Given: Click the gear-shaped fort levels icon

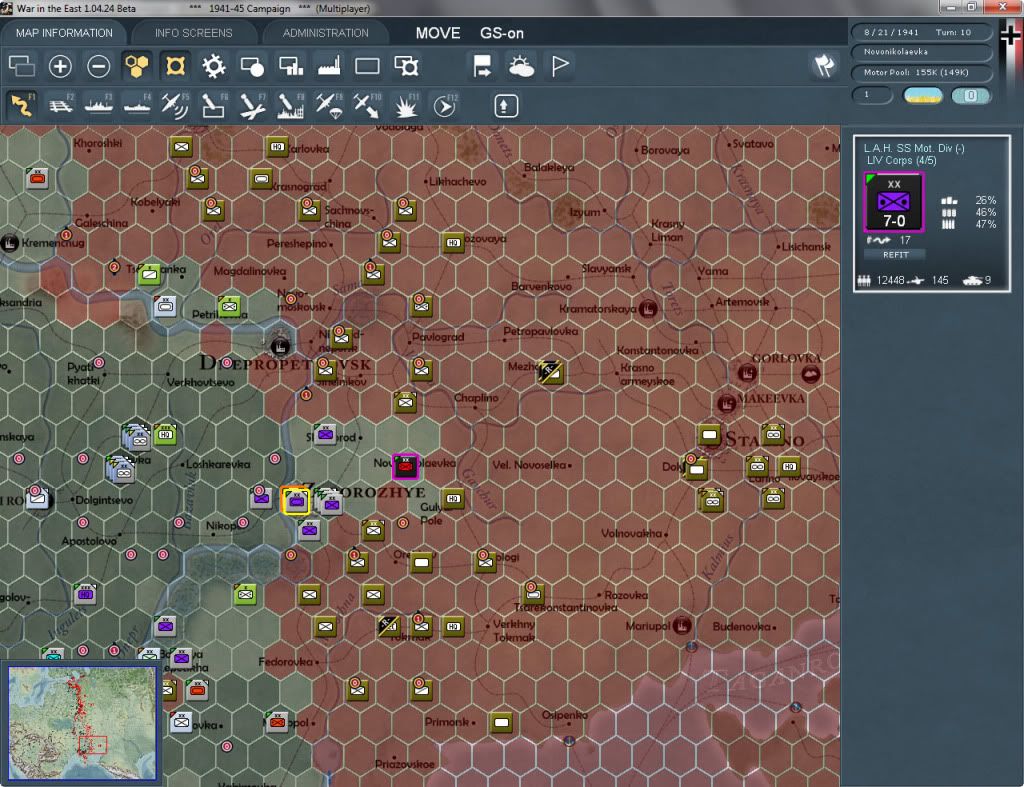Looking at the screenshot, I should (x=214, y=66).
